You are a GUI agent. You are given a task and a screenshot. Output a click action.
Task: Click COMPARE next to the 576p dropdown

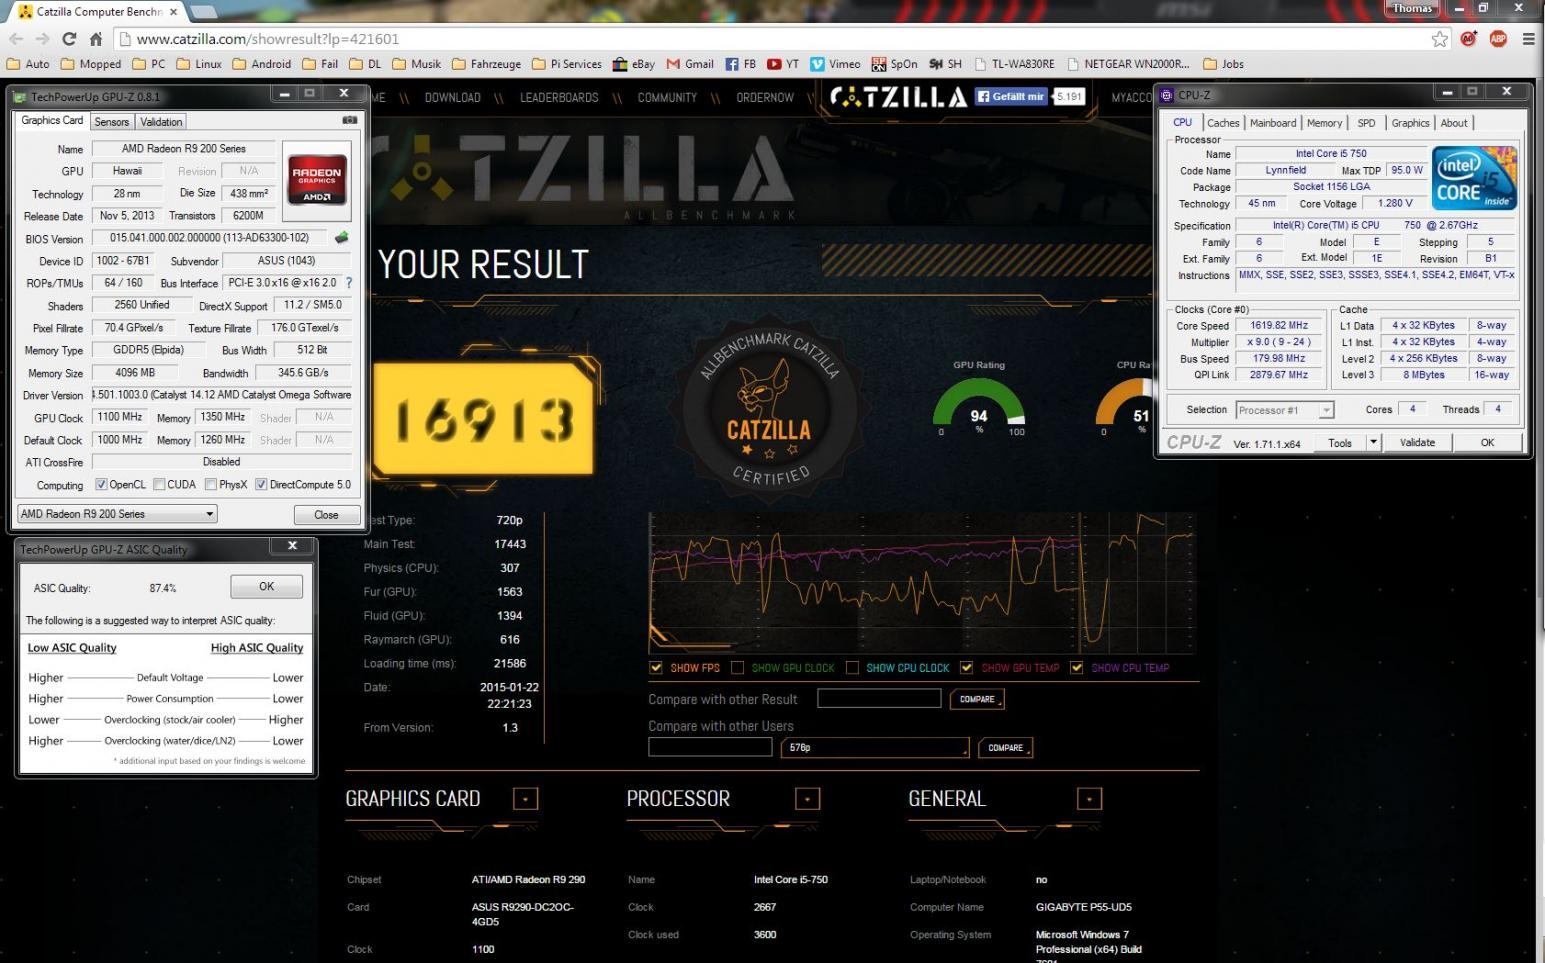click(x=1005, y=748)
